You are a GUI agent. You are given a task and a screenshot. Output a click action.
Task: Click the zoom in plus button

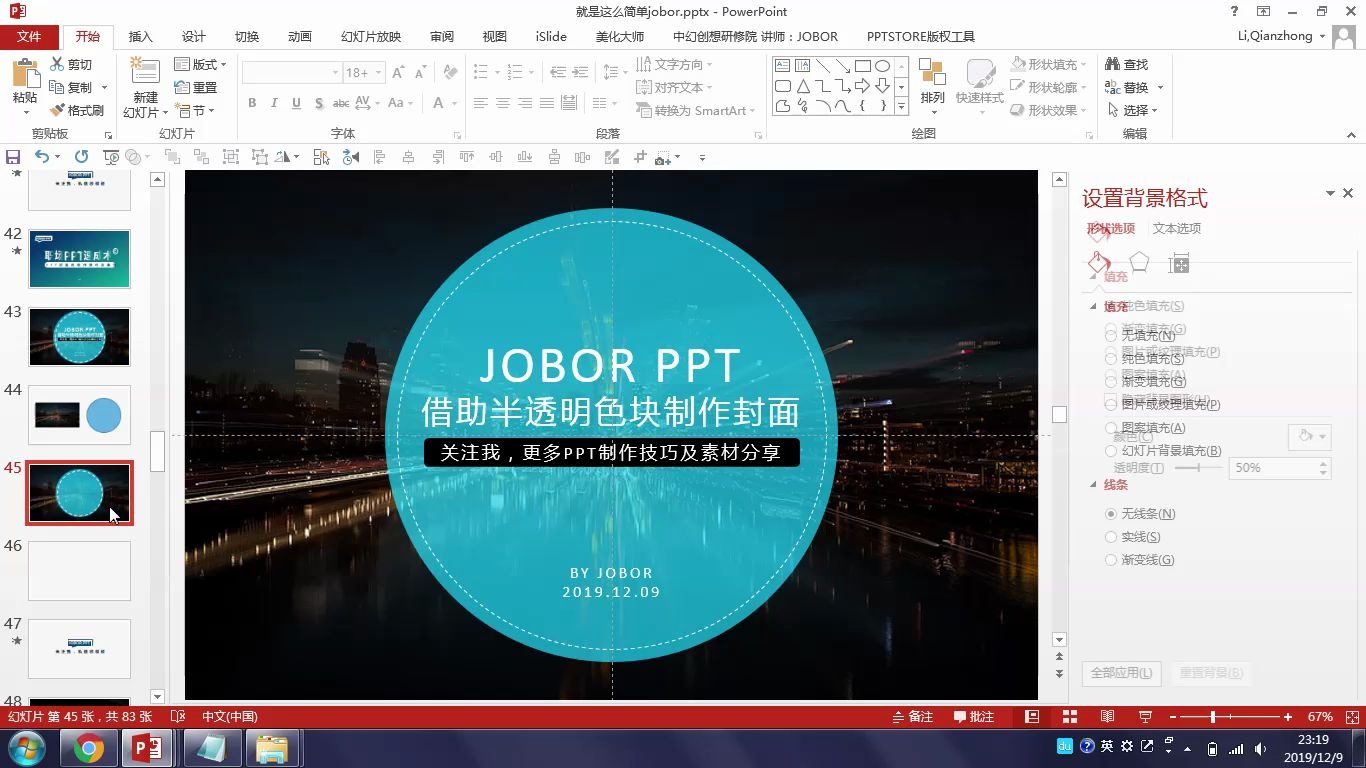tap(1288, 717)
